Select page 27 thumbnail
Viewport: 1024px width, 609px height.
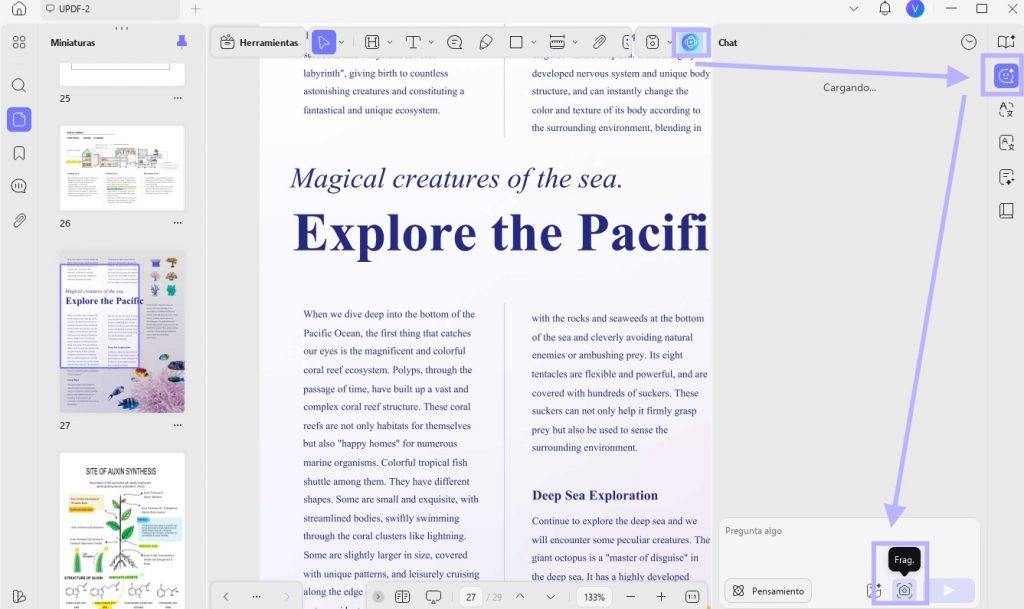122,332
